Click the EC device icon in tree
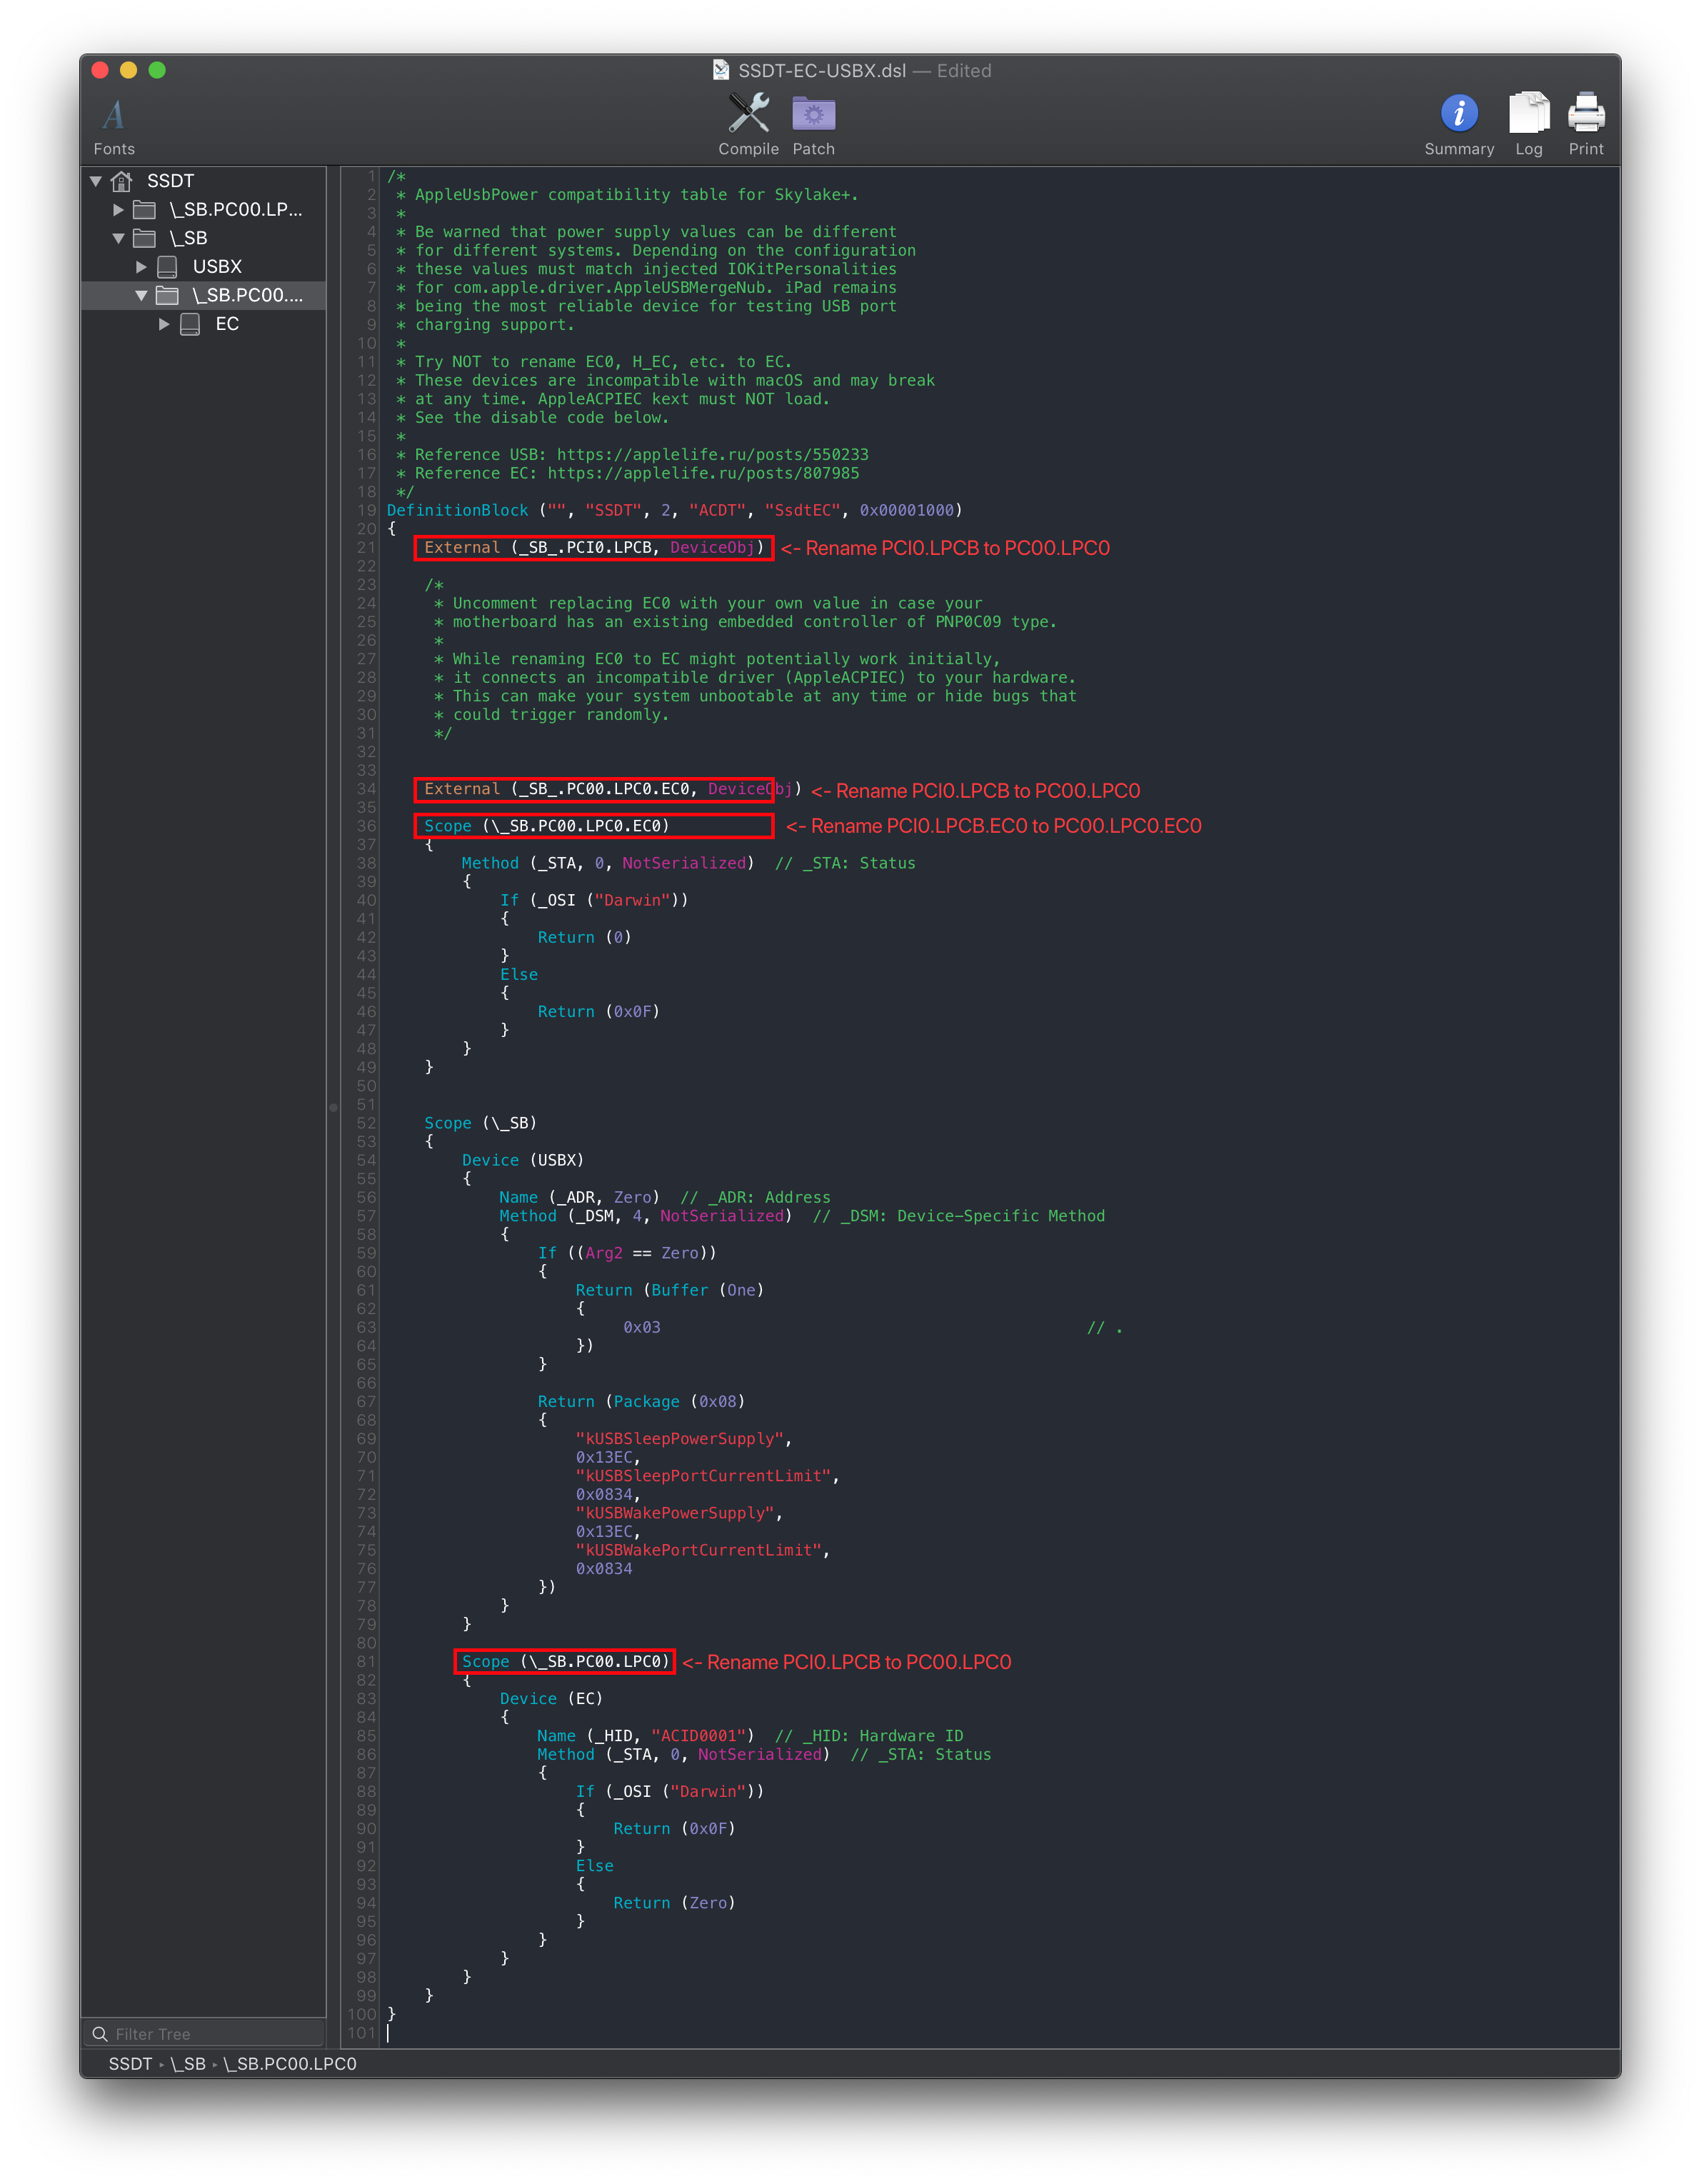This screenshot has width=1701, height=2184. point(190,324)
